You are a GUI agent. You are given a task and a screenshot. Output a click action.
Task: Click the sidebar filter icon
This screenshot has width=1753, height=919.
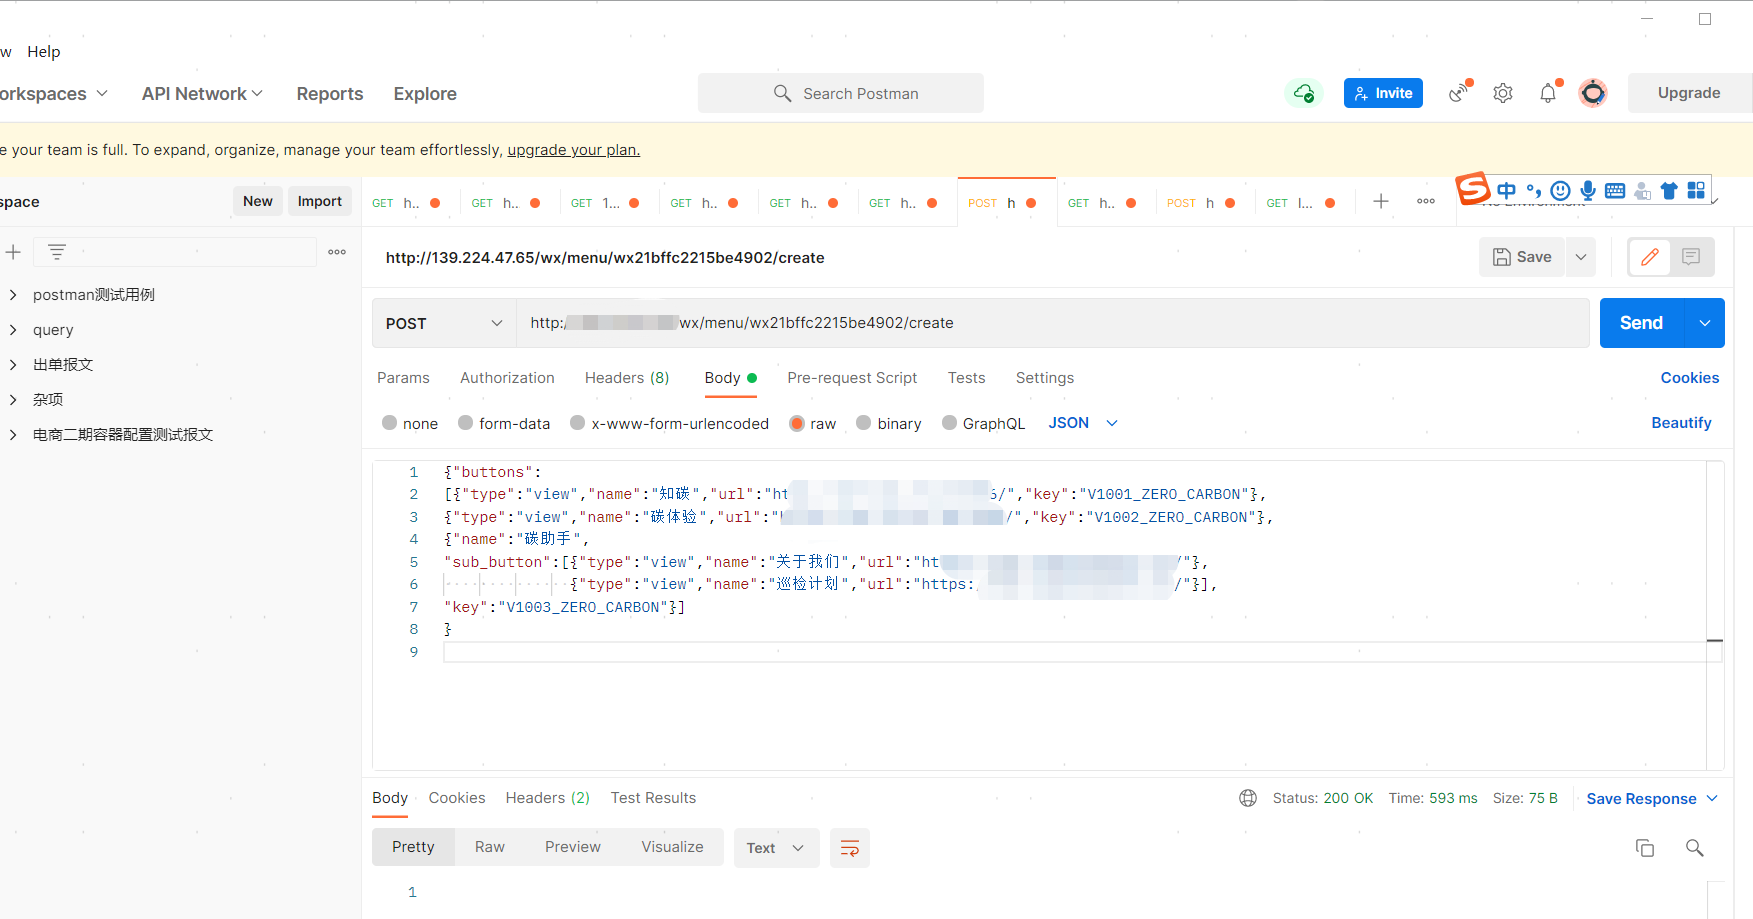57,252
